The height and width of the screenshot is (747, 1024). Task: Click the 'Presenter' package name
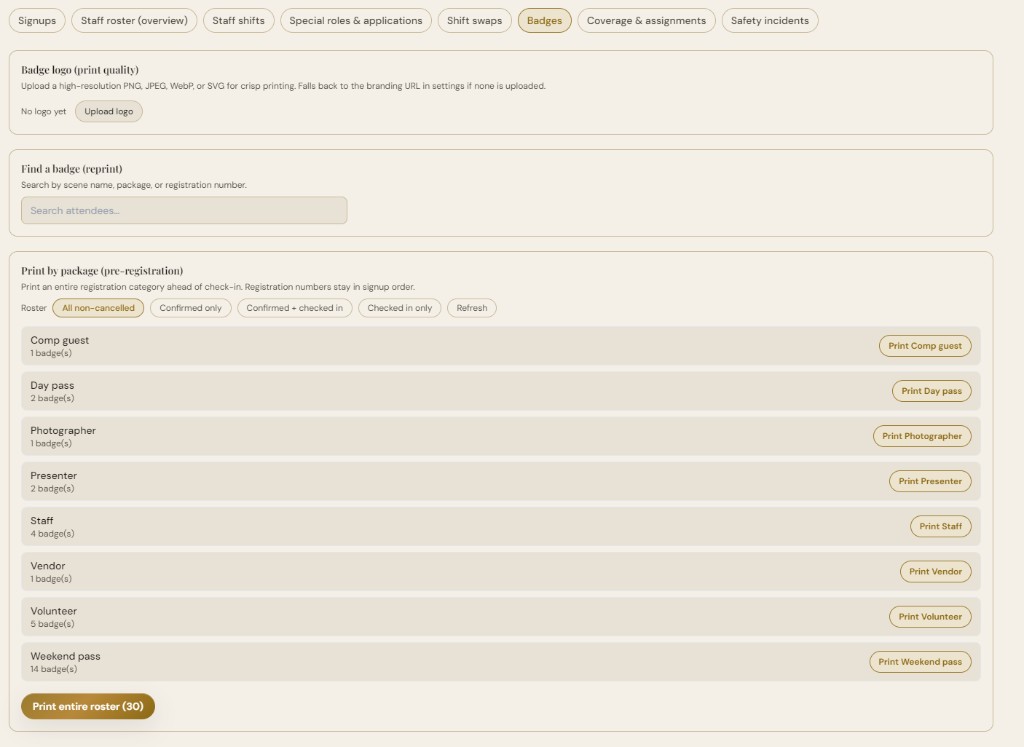[54, 475]
